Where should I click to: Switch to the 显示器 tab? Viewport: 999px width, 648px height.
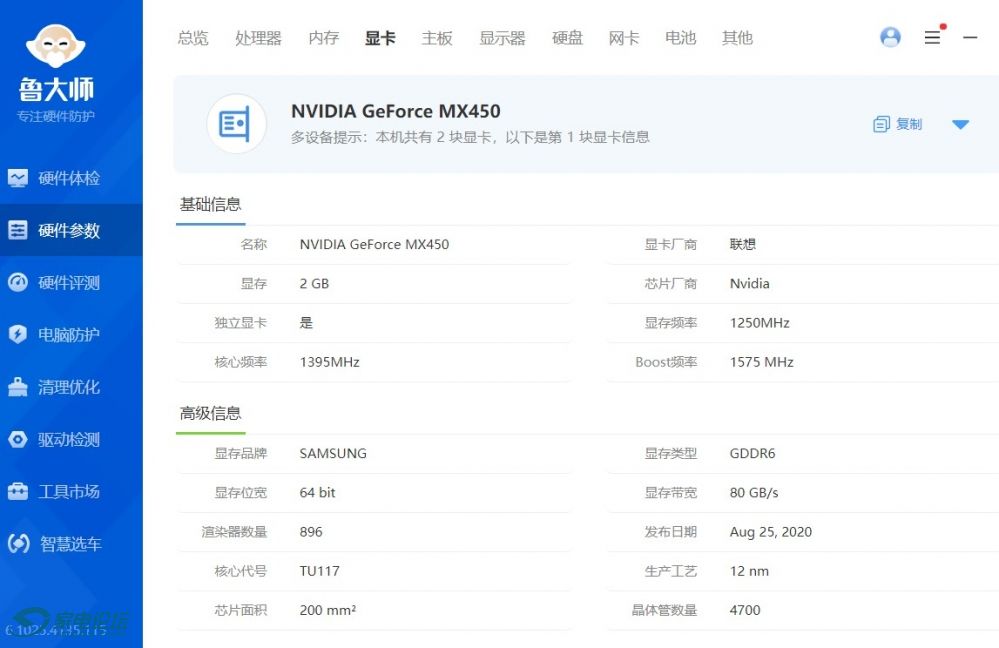click(502, 38)
